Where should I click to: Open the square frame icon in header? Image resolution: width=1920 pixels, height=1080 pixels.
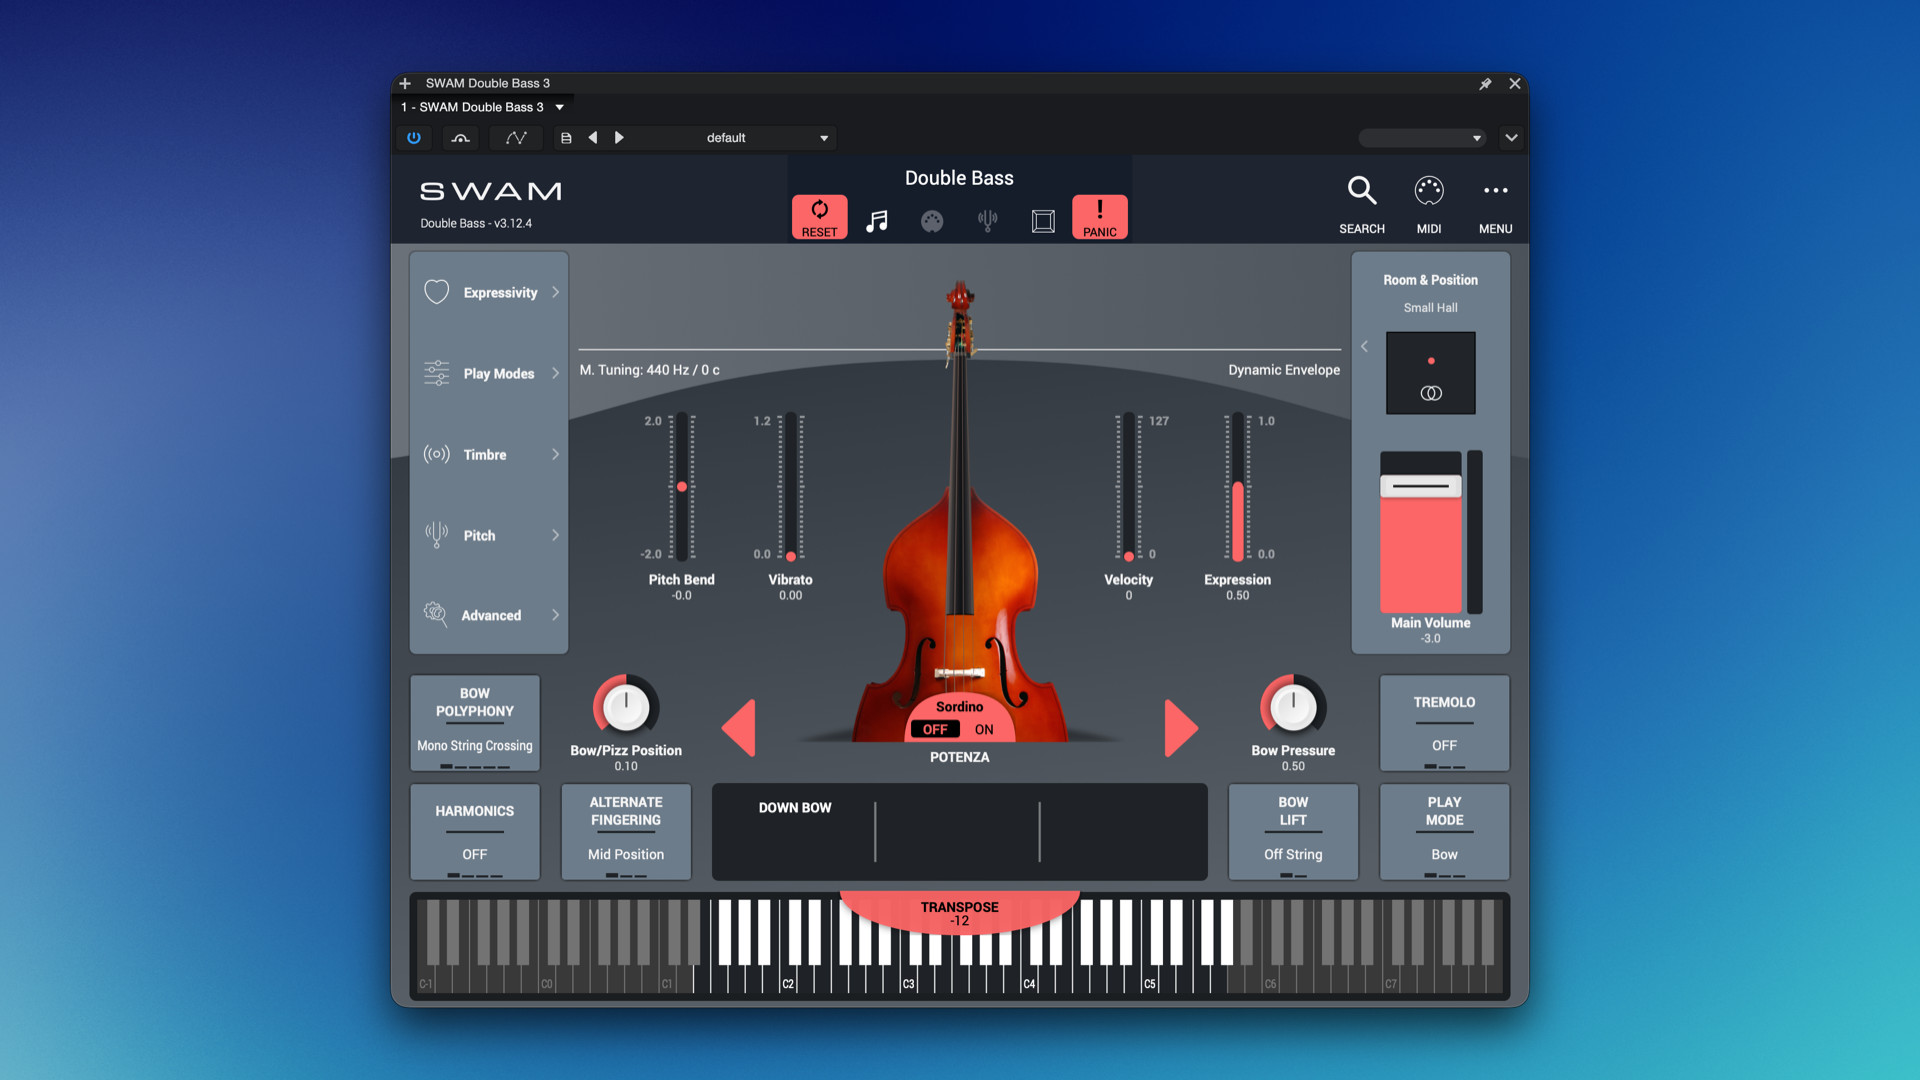coord(1043,221)
